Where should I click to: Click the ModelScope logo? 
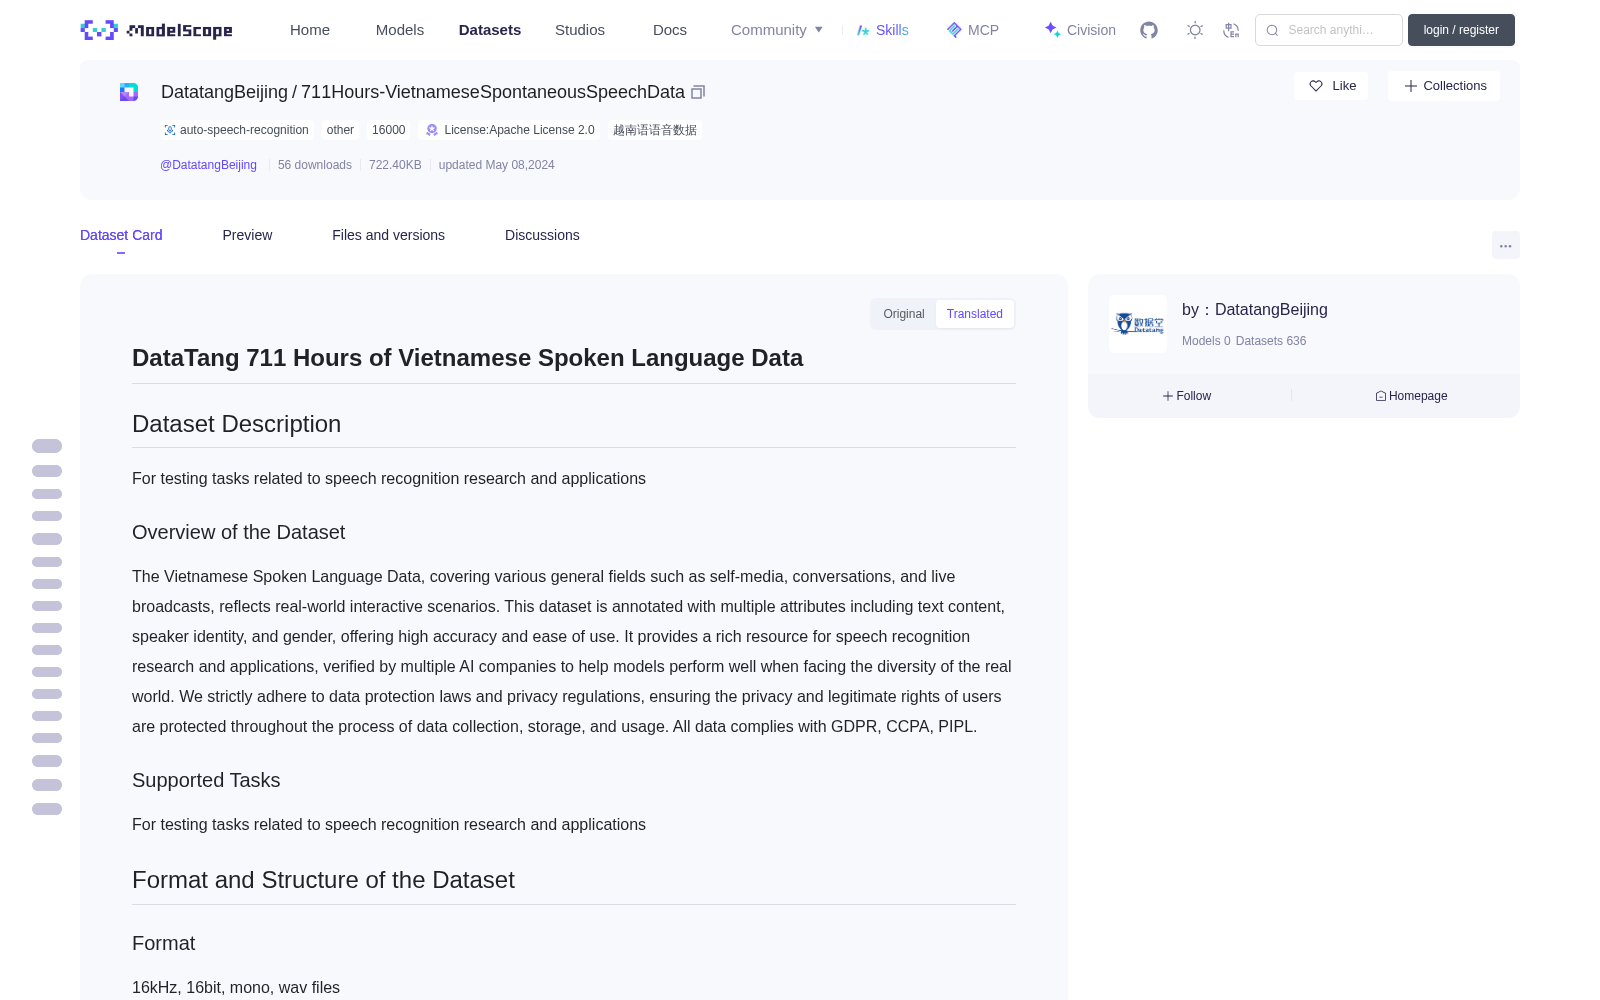click(x=157, y=30)
